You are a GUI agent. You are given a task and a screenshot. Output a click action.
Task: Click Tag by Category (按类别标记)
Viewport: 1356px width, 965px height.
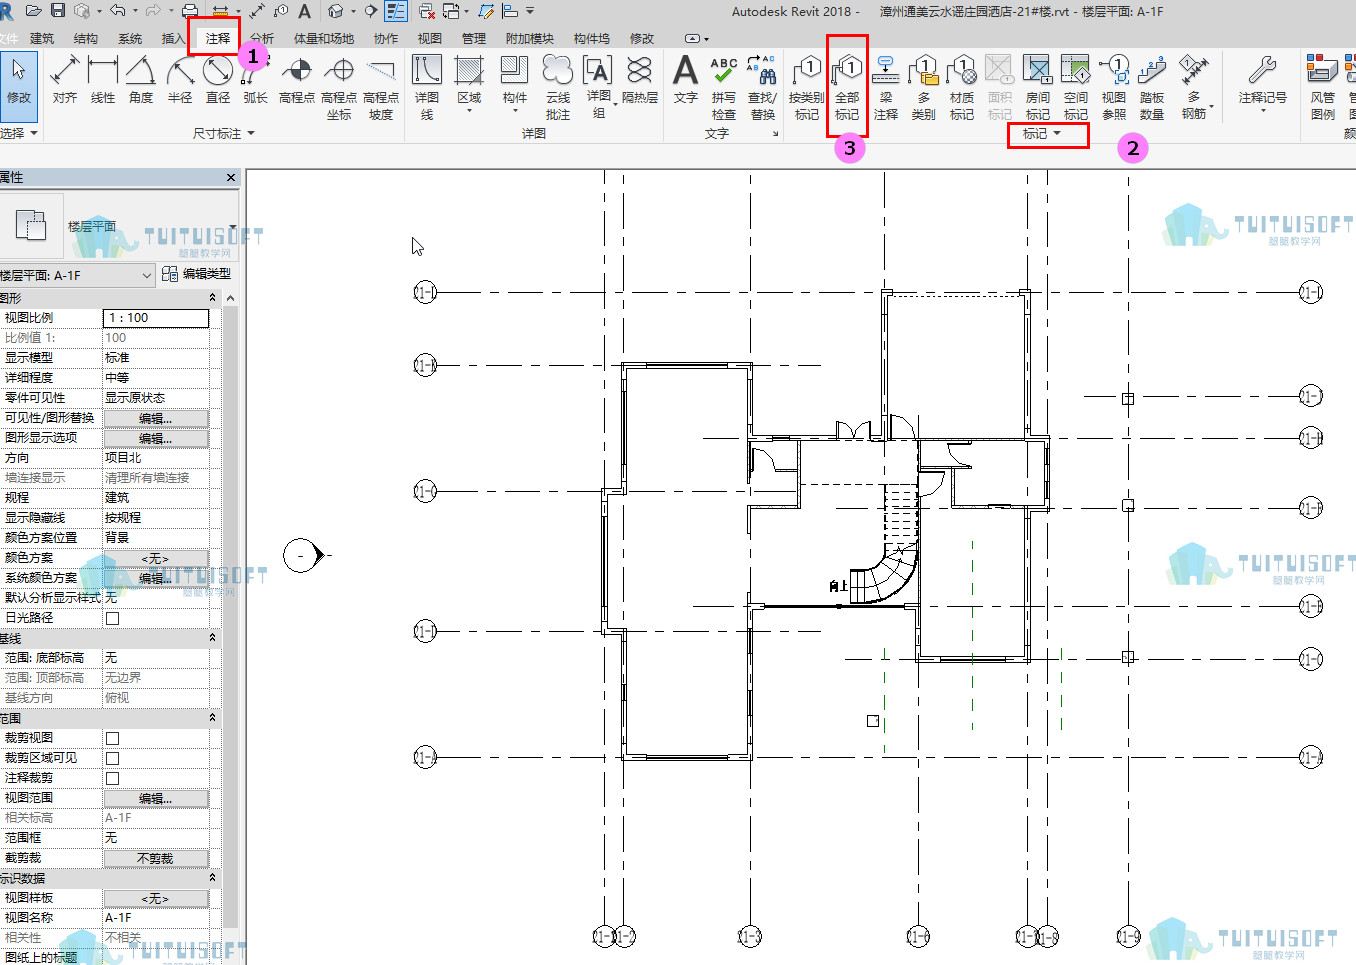click(807, 87)
